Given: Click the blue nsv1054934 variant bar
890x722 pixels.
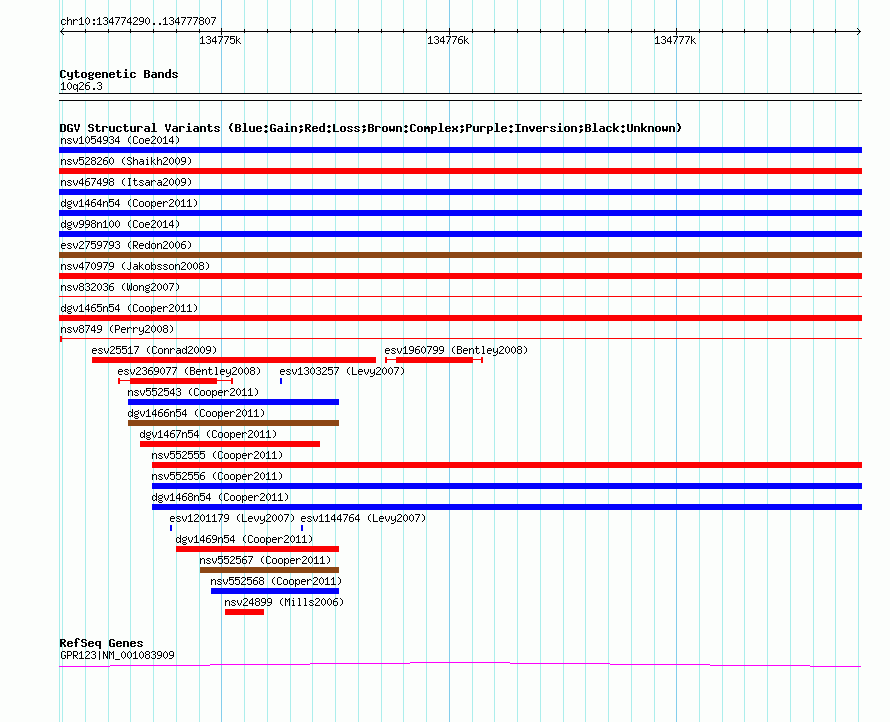Looking at the screenshot, I should pos(460,150).
